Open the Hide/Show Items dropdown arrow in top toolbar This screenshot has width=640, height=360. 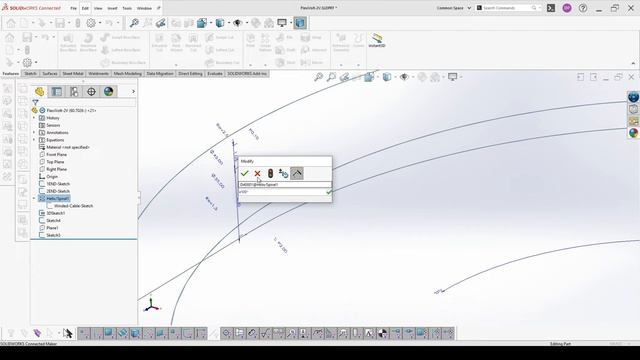[x=247, y=23]
